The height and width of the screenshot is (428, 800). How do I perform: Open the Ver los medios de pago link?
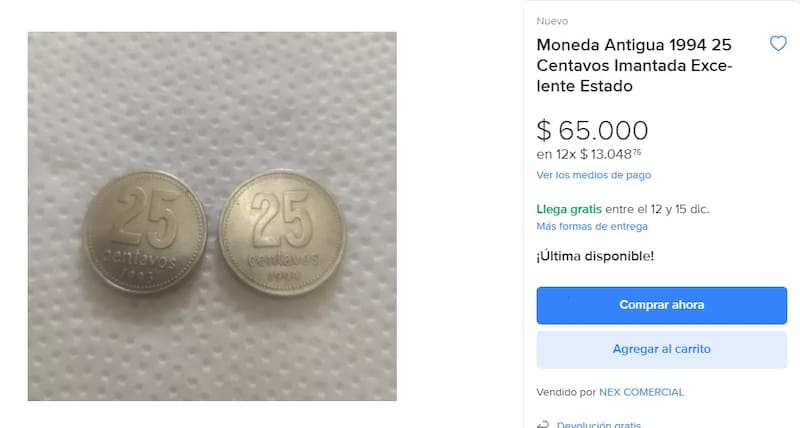pyautogui.click(x=593, y=175)
